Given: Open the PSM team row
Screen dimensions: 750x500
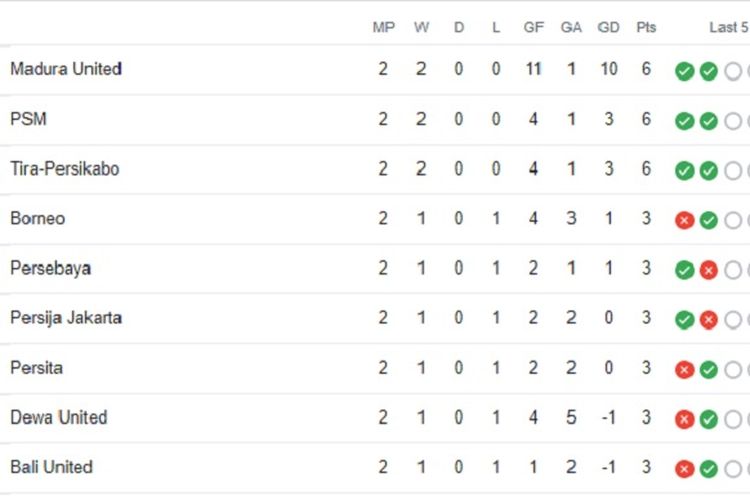Looking at the screenshot, I should [x=375, y=120].
